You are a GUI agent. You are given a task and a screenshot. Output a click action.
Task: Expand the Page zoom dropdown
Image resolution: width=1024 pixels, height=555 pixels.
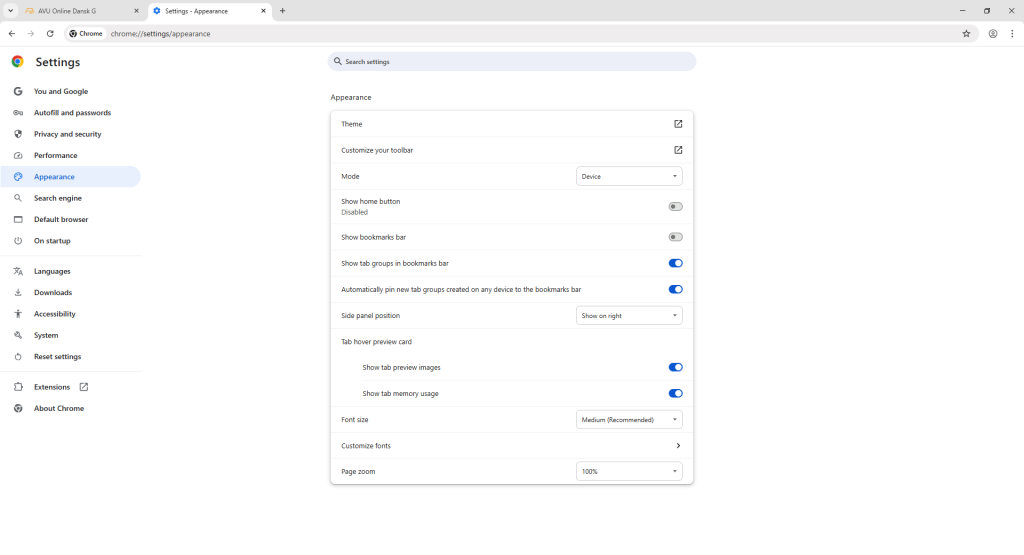tap(629, 471)
